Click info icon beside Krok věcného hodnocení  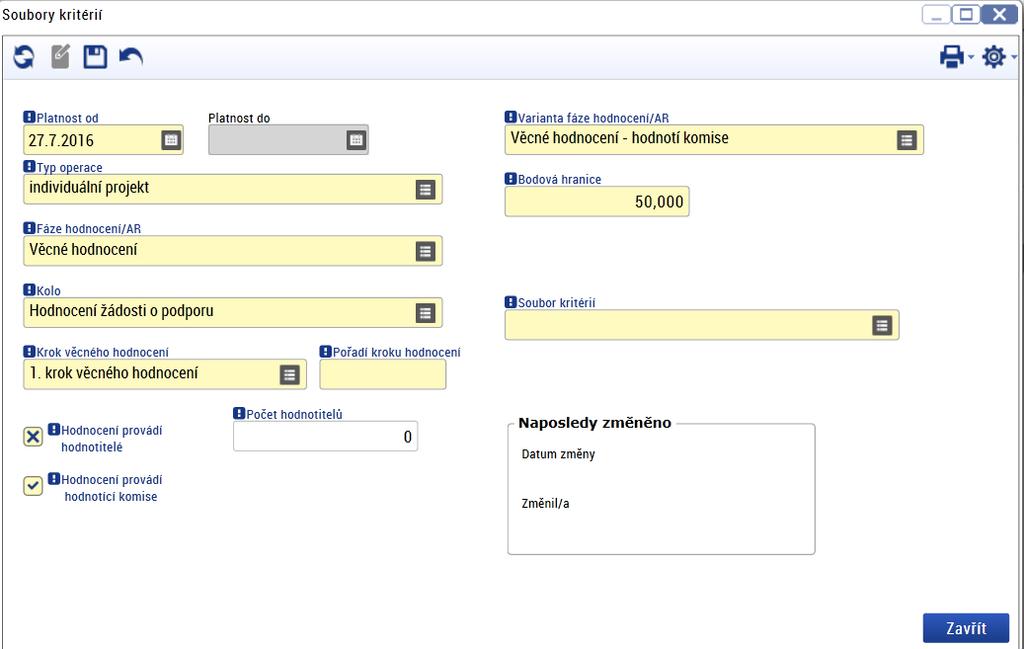tap(29, 351)
